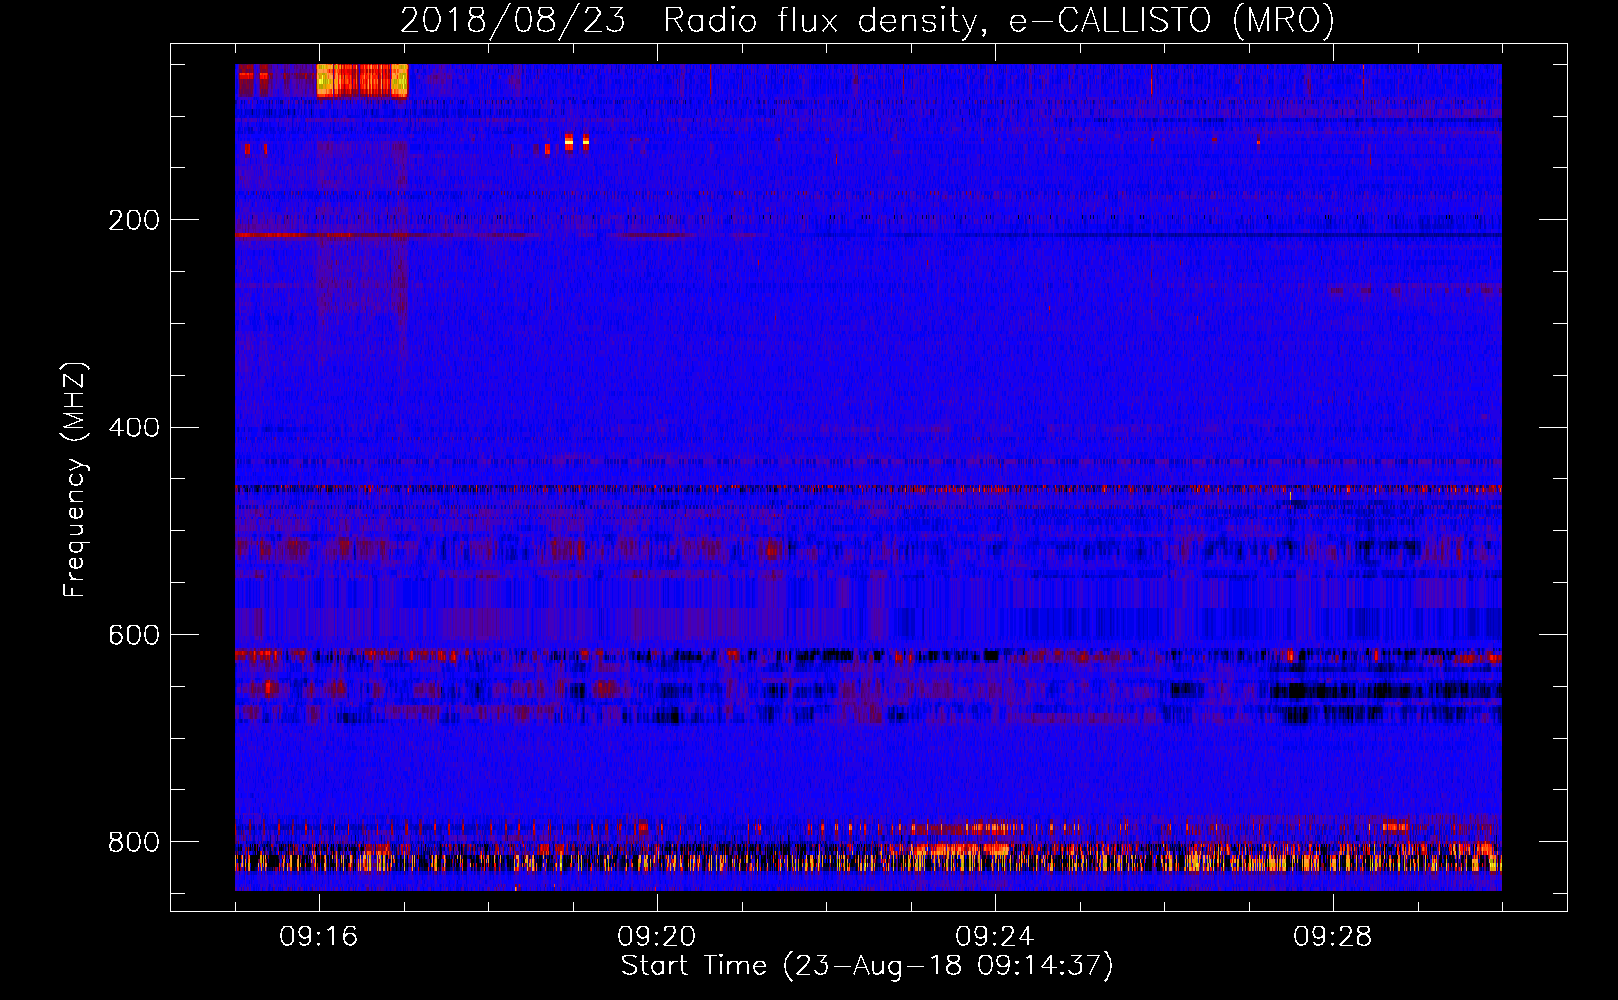Click the plot title "Radio flux density, e-CALLISTO (MRO)"
The height and width of the screenshot is (1000, 1618).
(998, 20)
